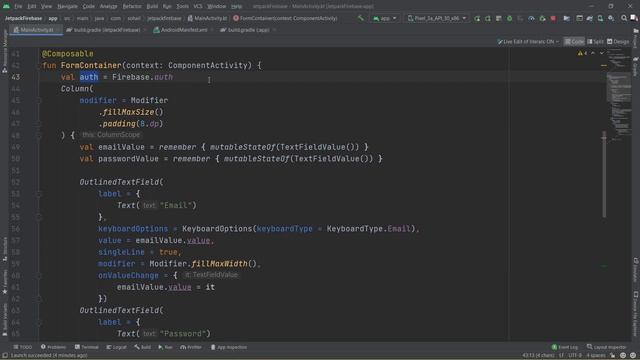The height and width of the screenshot is (360, 640).
Task: Open the Edit menu
Action: tap(31, 6)
